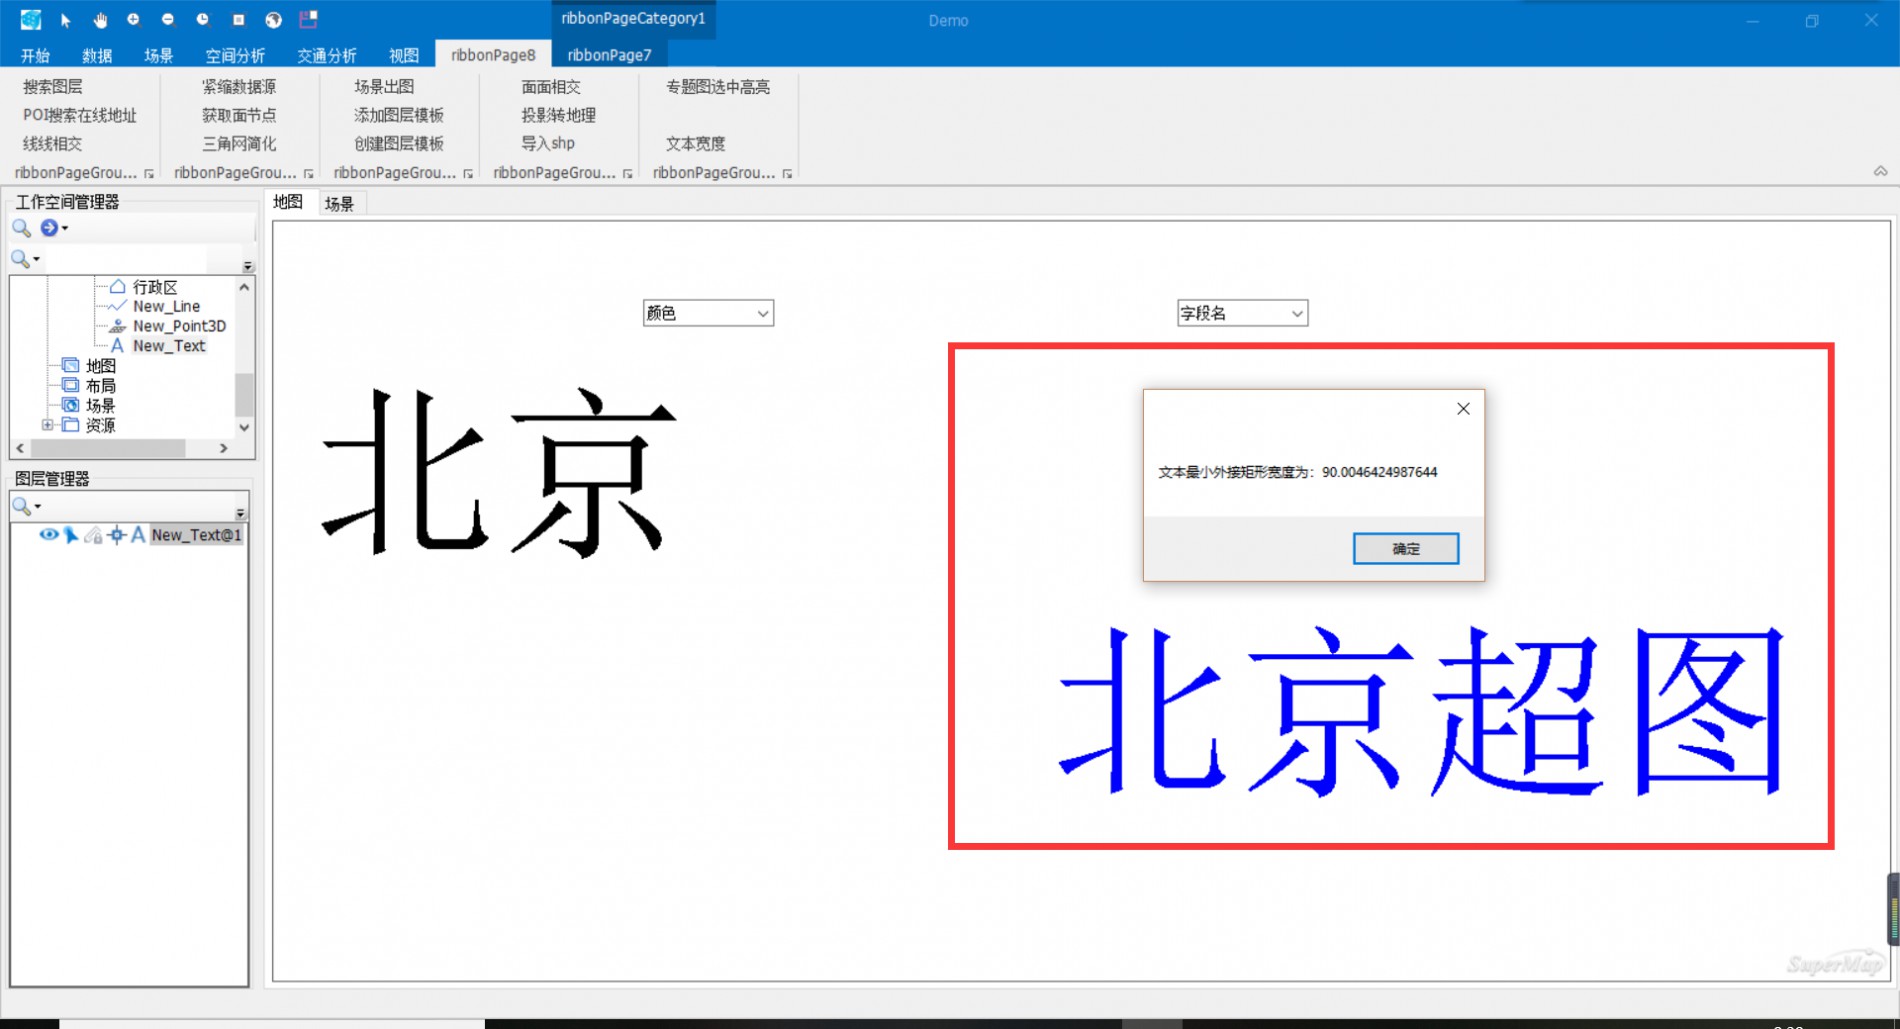Open fifth ribbonPageGroup dialog launcher
This screenshot has width=1900, height=1029.
click(x=788, y=174)
